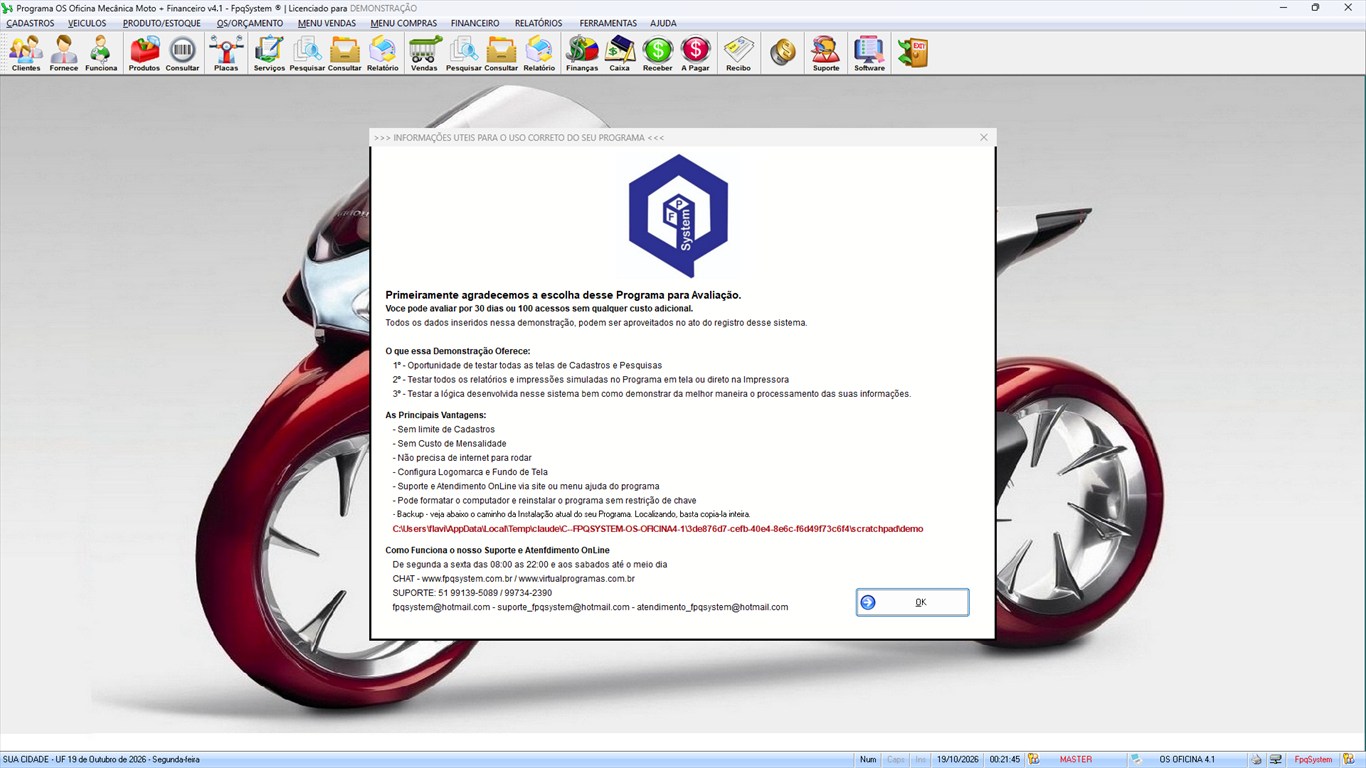Viewport: 1366px width, 768px height.
Task: Open the FINANCEIRO menu
Action: tap(475, 23)
